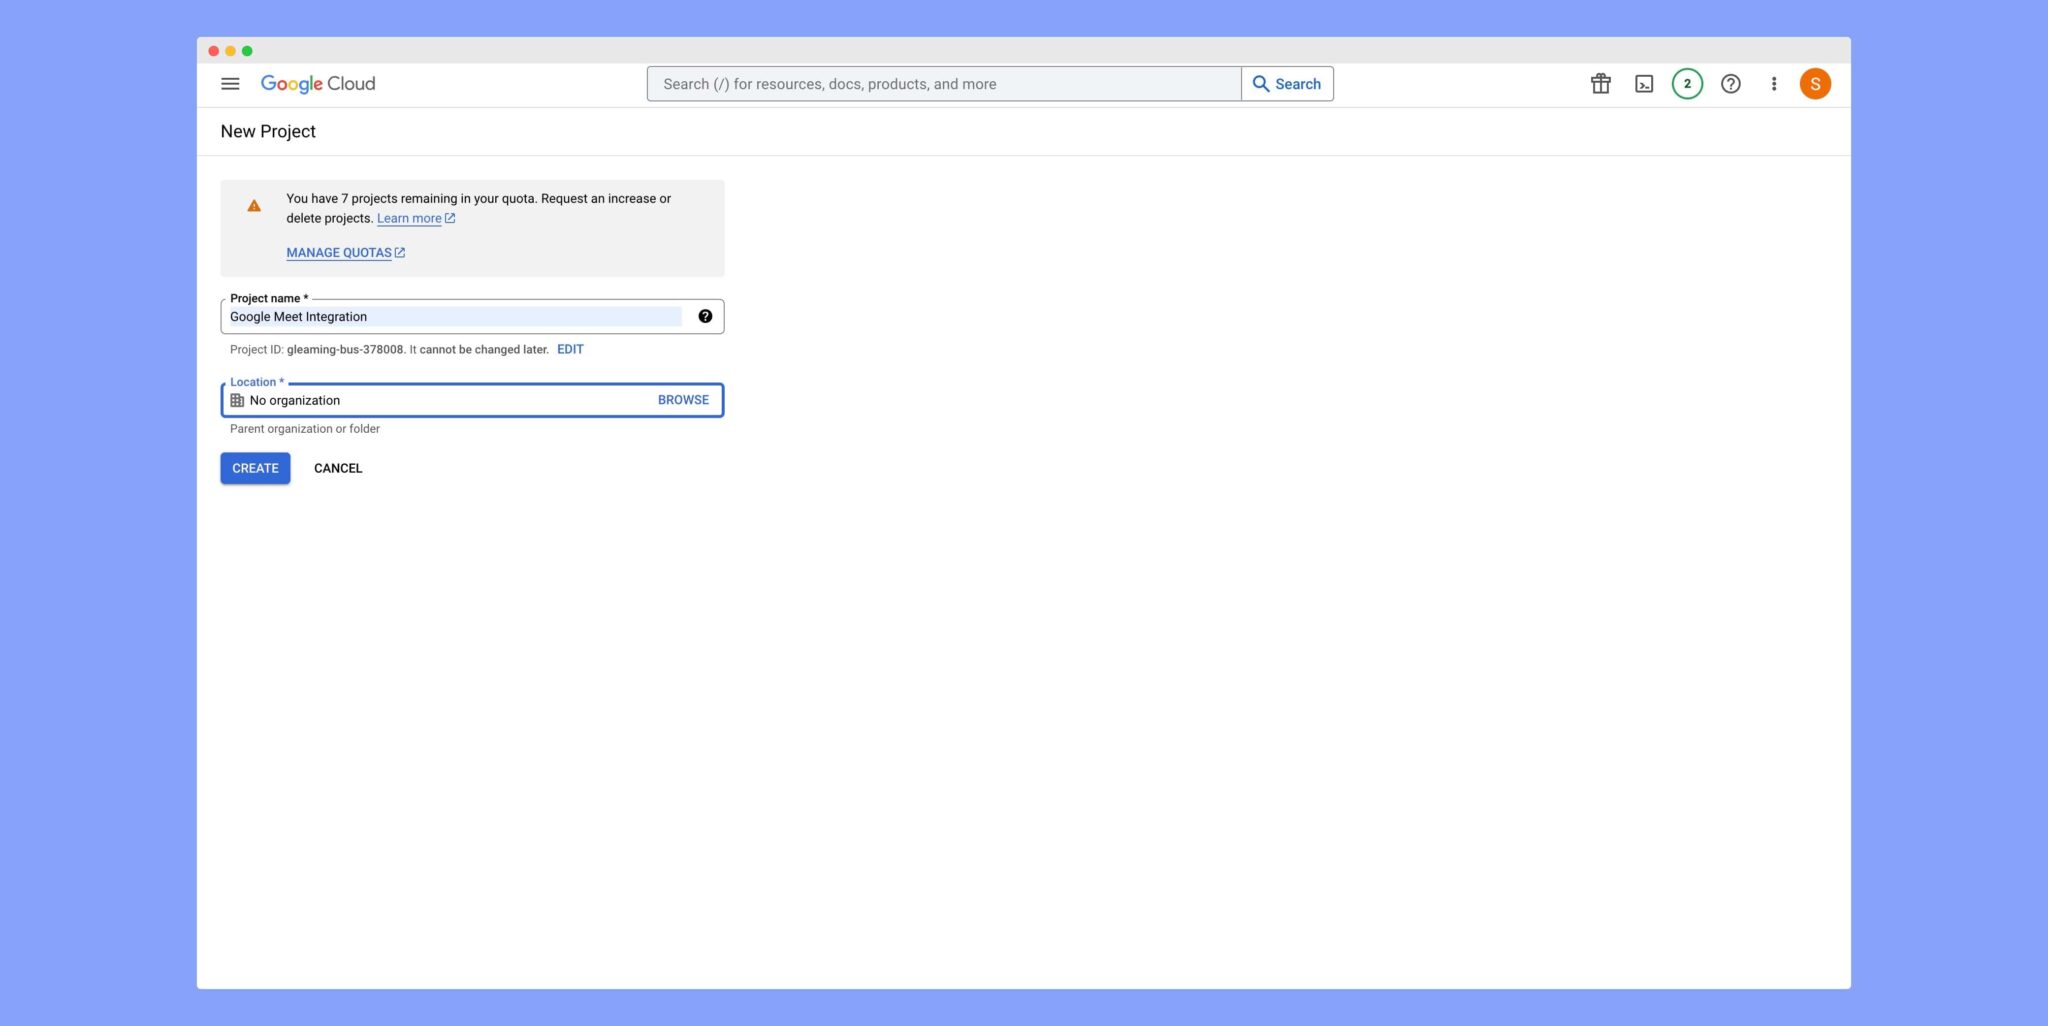Click the organization building icon in Location field
The image size is (2048, 1026).
(x=237, y=399)
